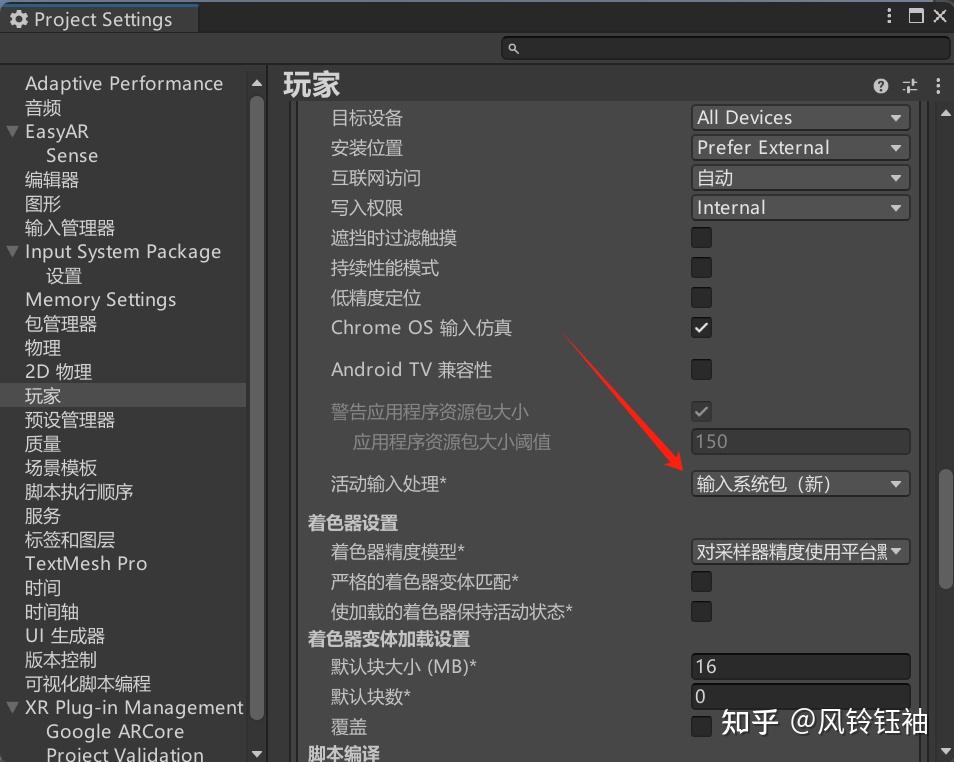Collapse the Input System Package section

tap(10, 251)
